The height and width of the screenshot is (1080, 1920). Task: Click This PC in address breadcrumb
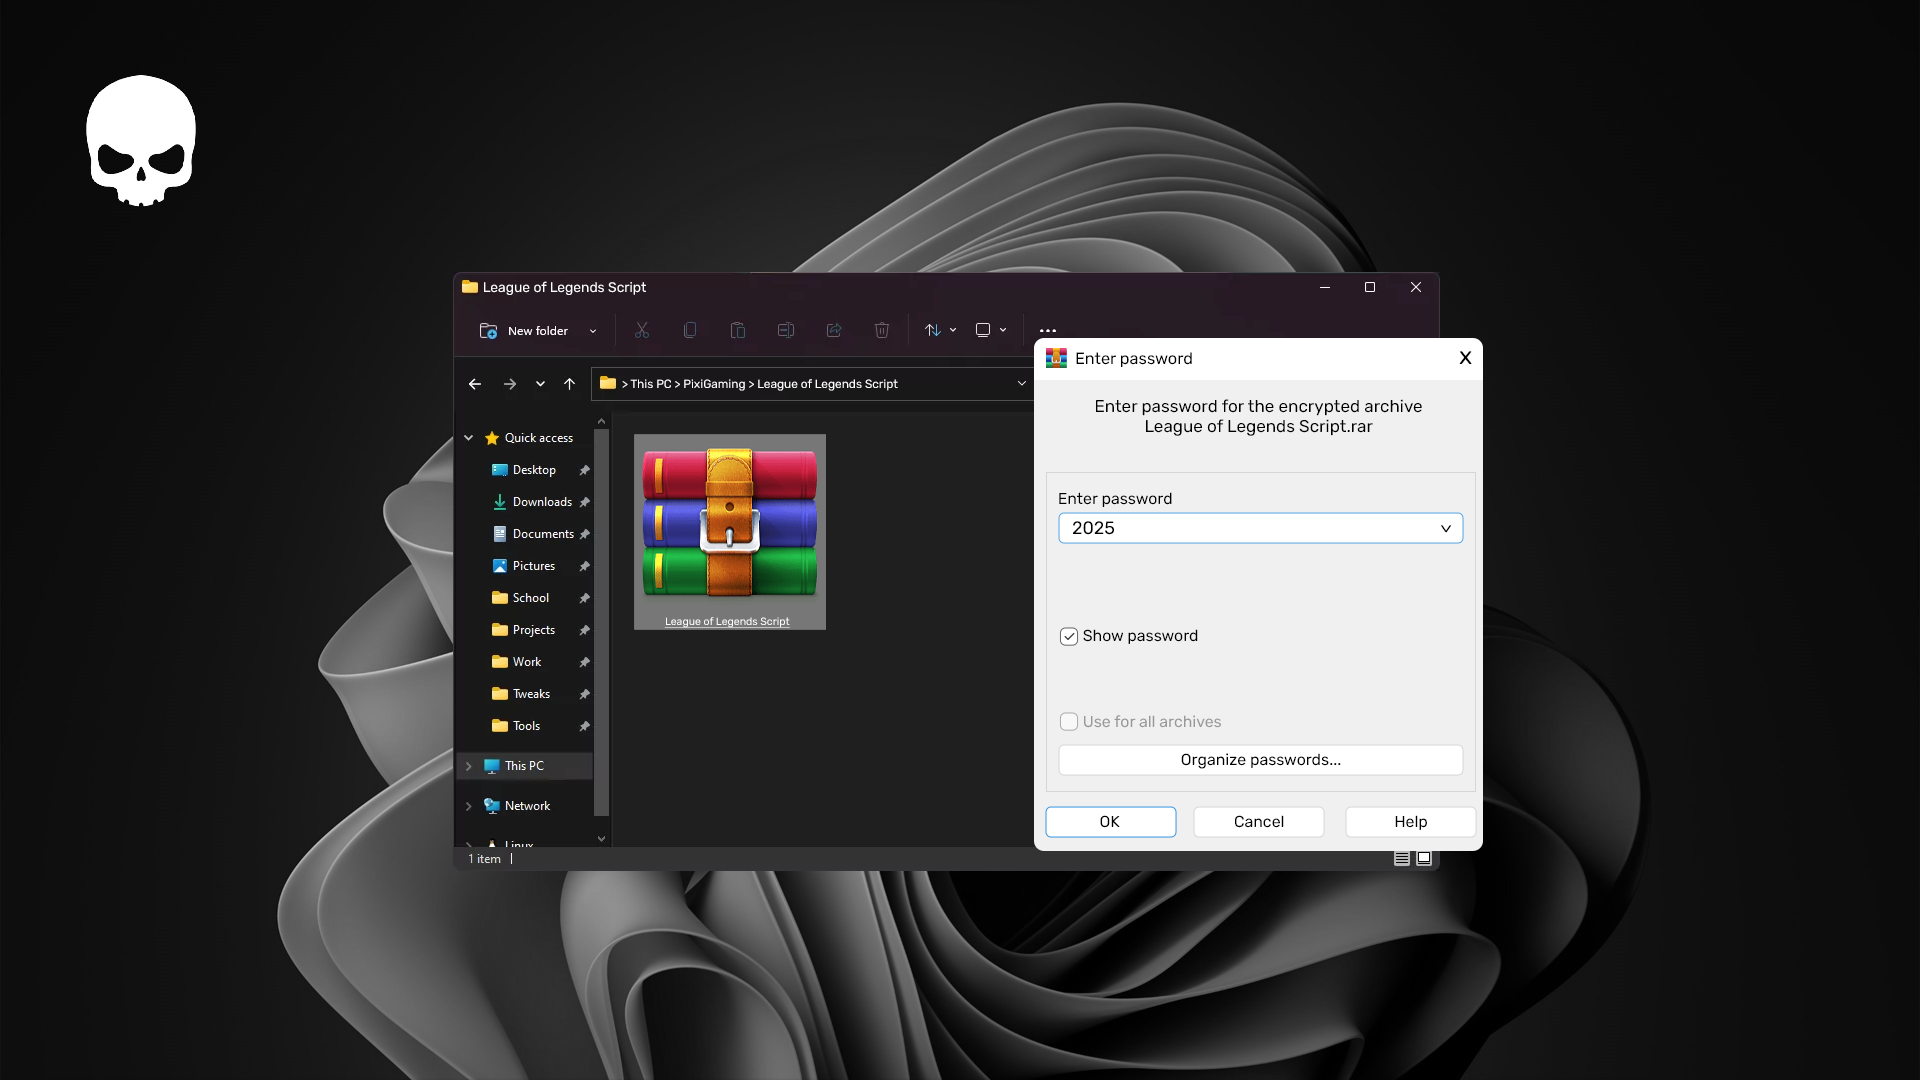651,384
